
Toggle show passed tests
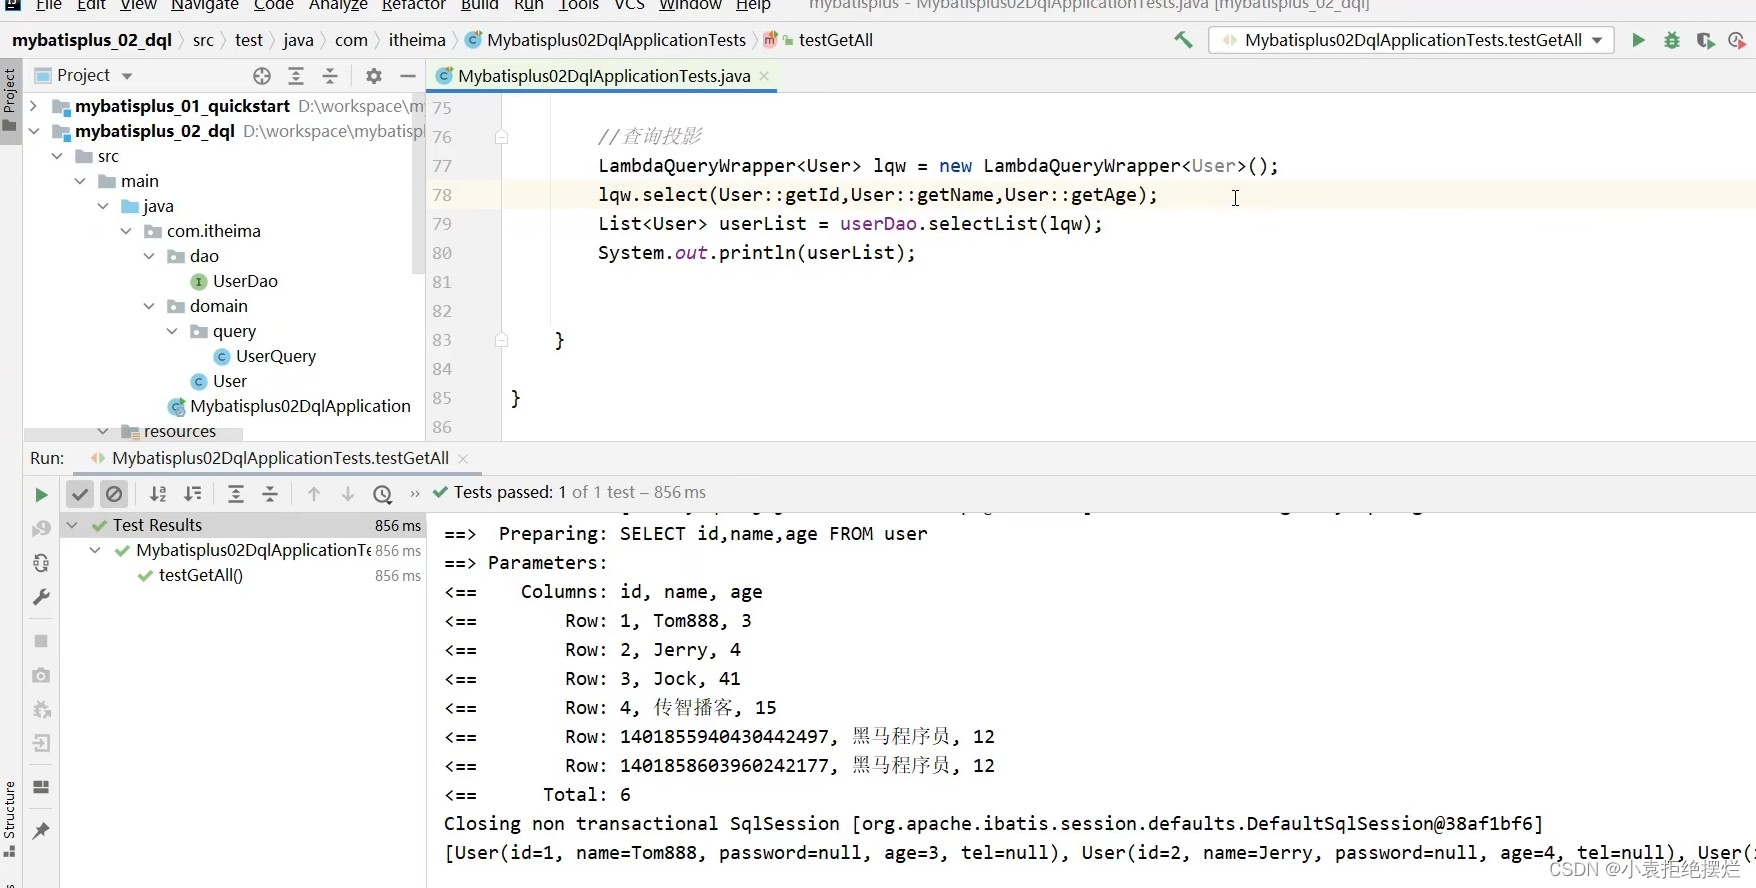tap(80, 493)
